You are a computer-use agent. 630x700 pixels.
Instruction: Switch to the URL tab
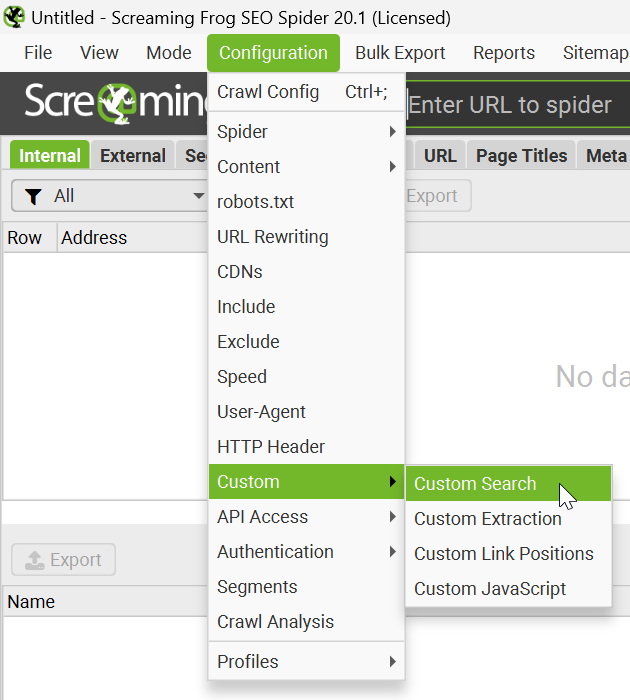440,155
